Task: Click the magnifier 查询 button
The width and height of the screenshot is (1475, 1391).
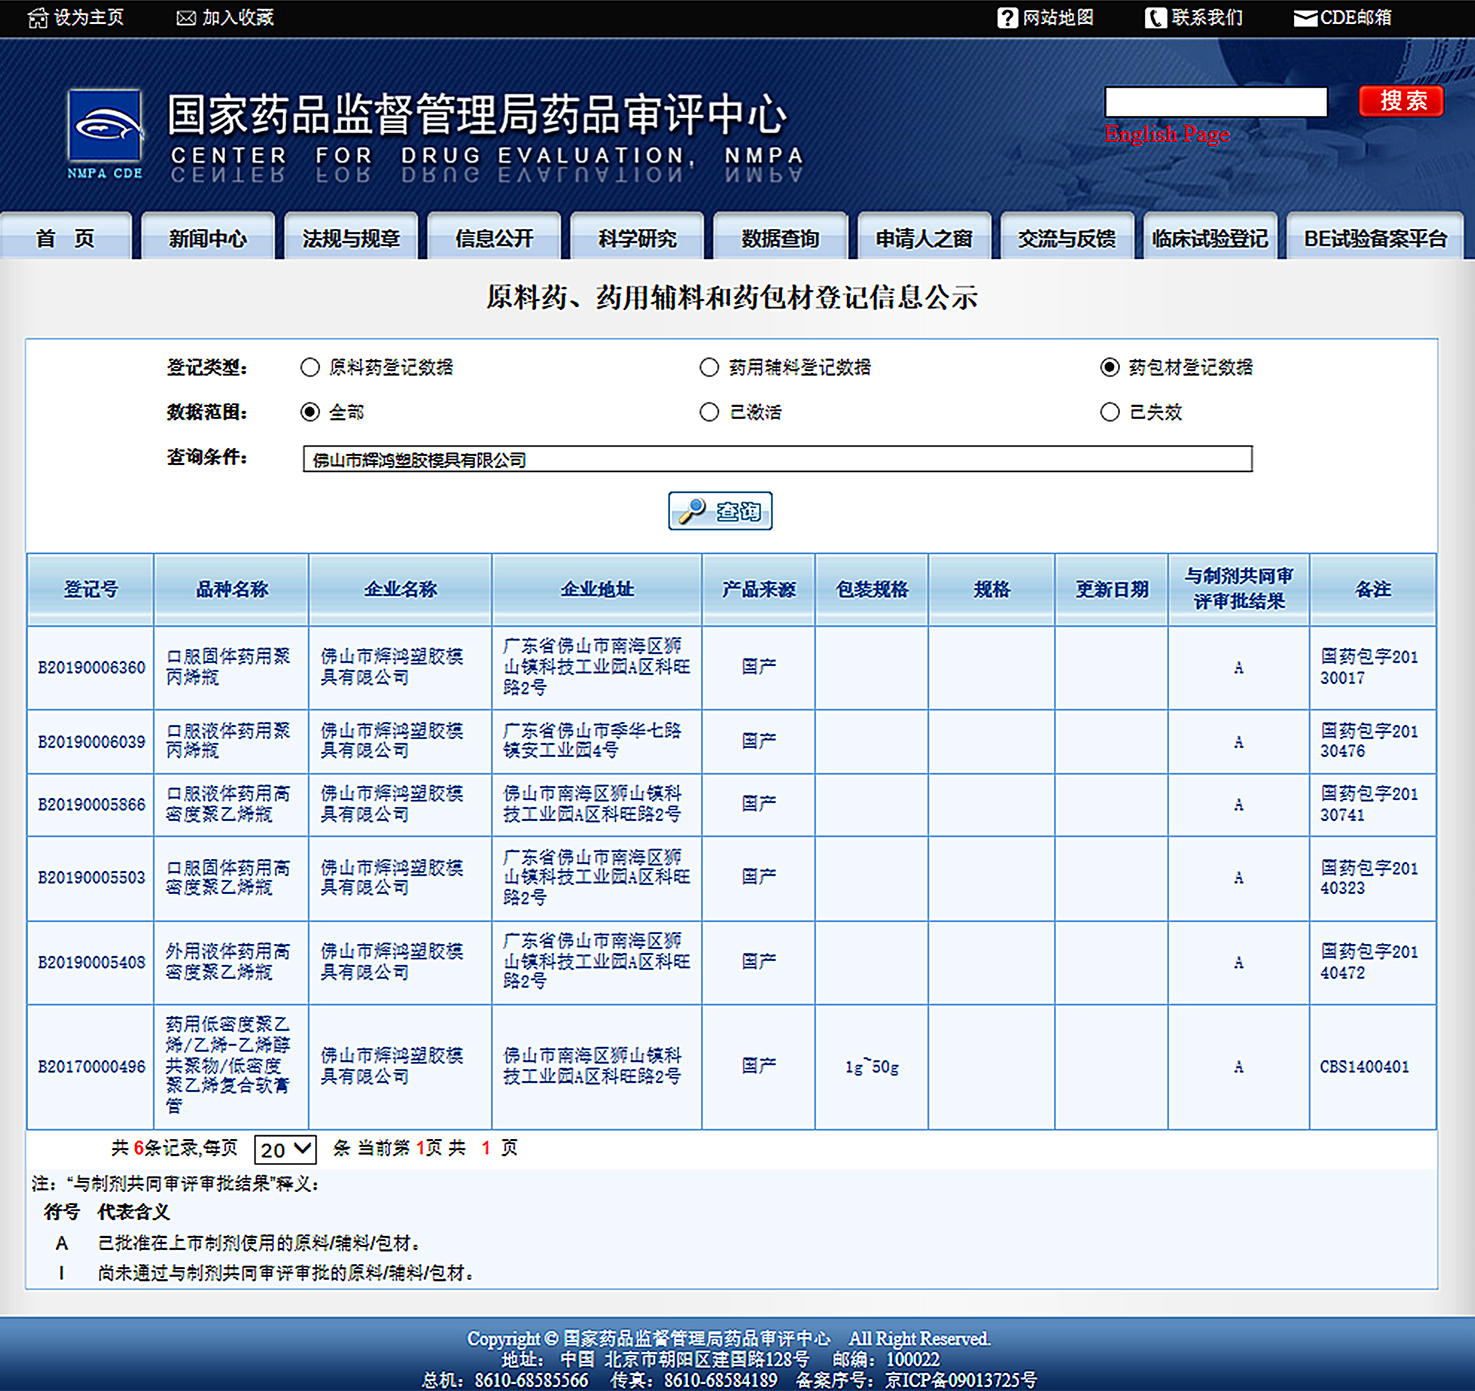Action: 720,511
